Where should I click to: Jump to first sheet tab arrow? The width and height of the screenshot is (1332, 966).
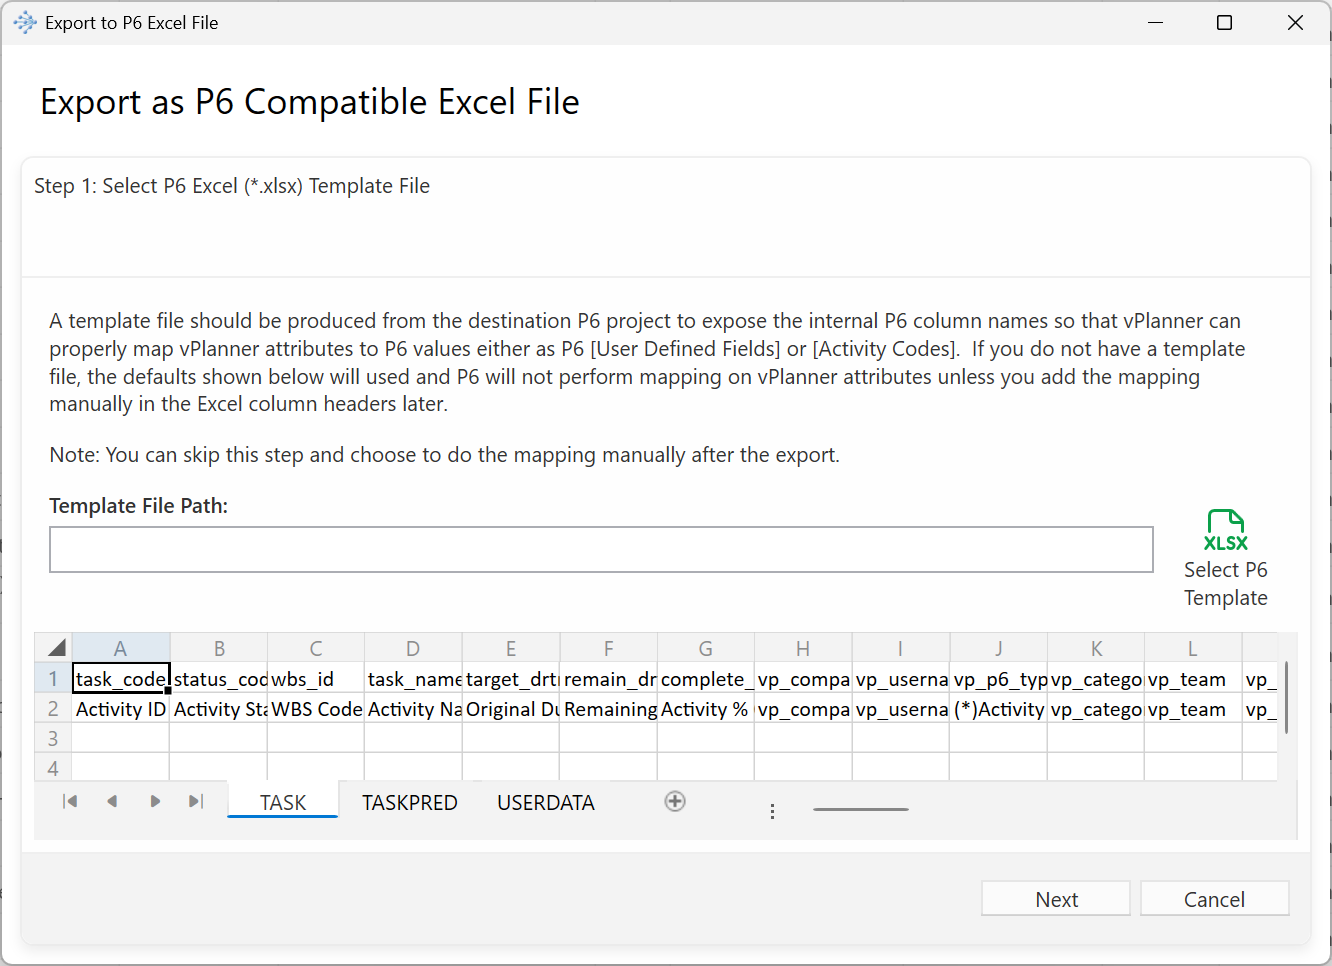70,801
